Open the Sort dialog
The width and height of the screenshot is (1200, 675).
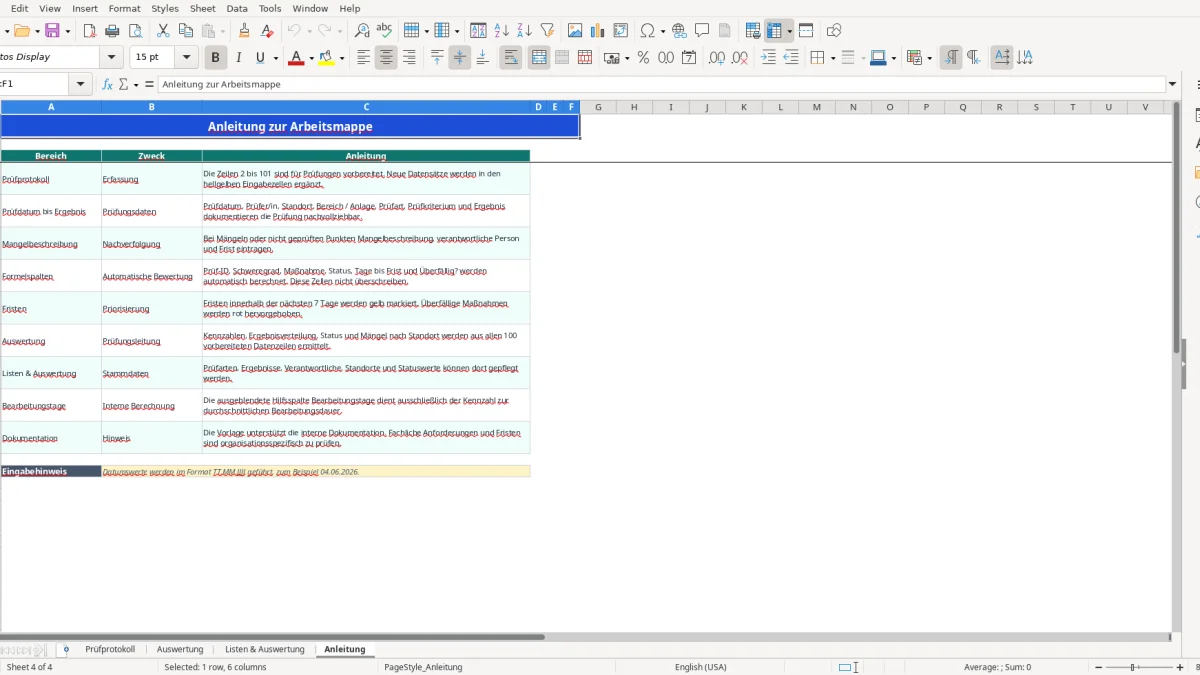click(x=479, y=31)
